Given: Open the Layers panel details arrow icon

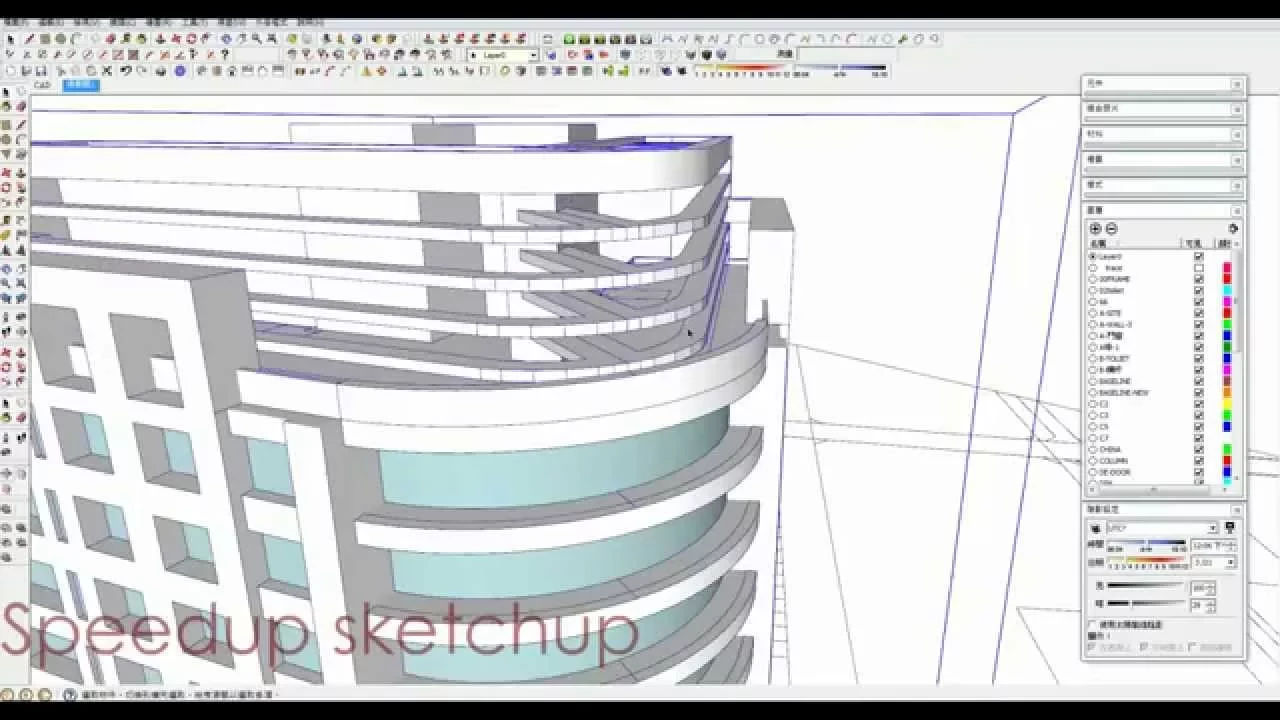Looking at the screenshot, I should 1232,229.
